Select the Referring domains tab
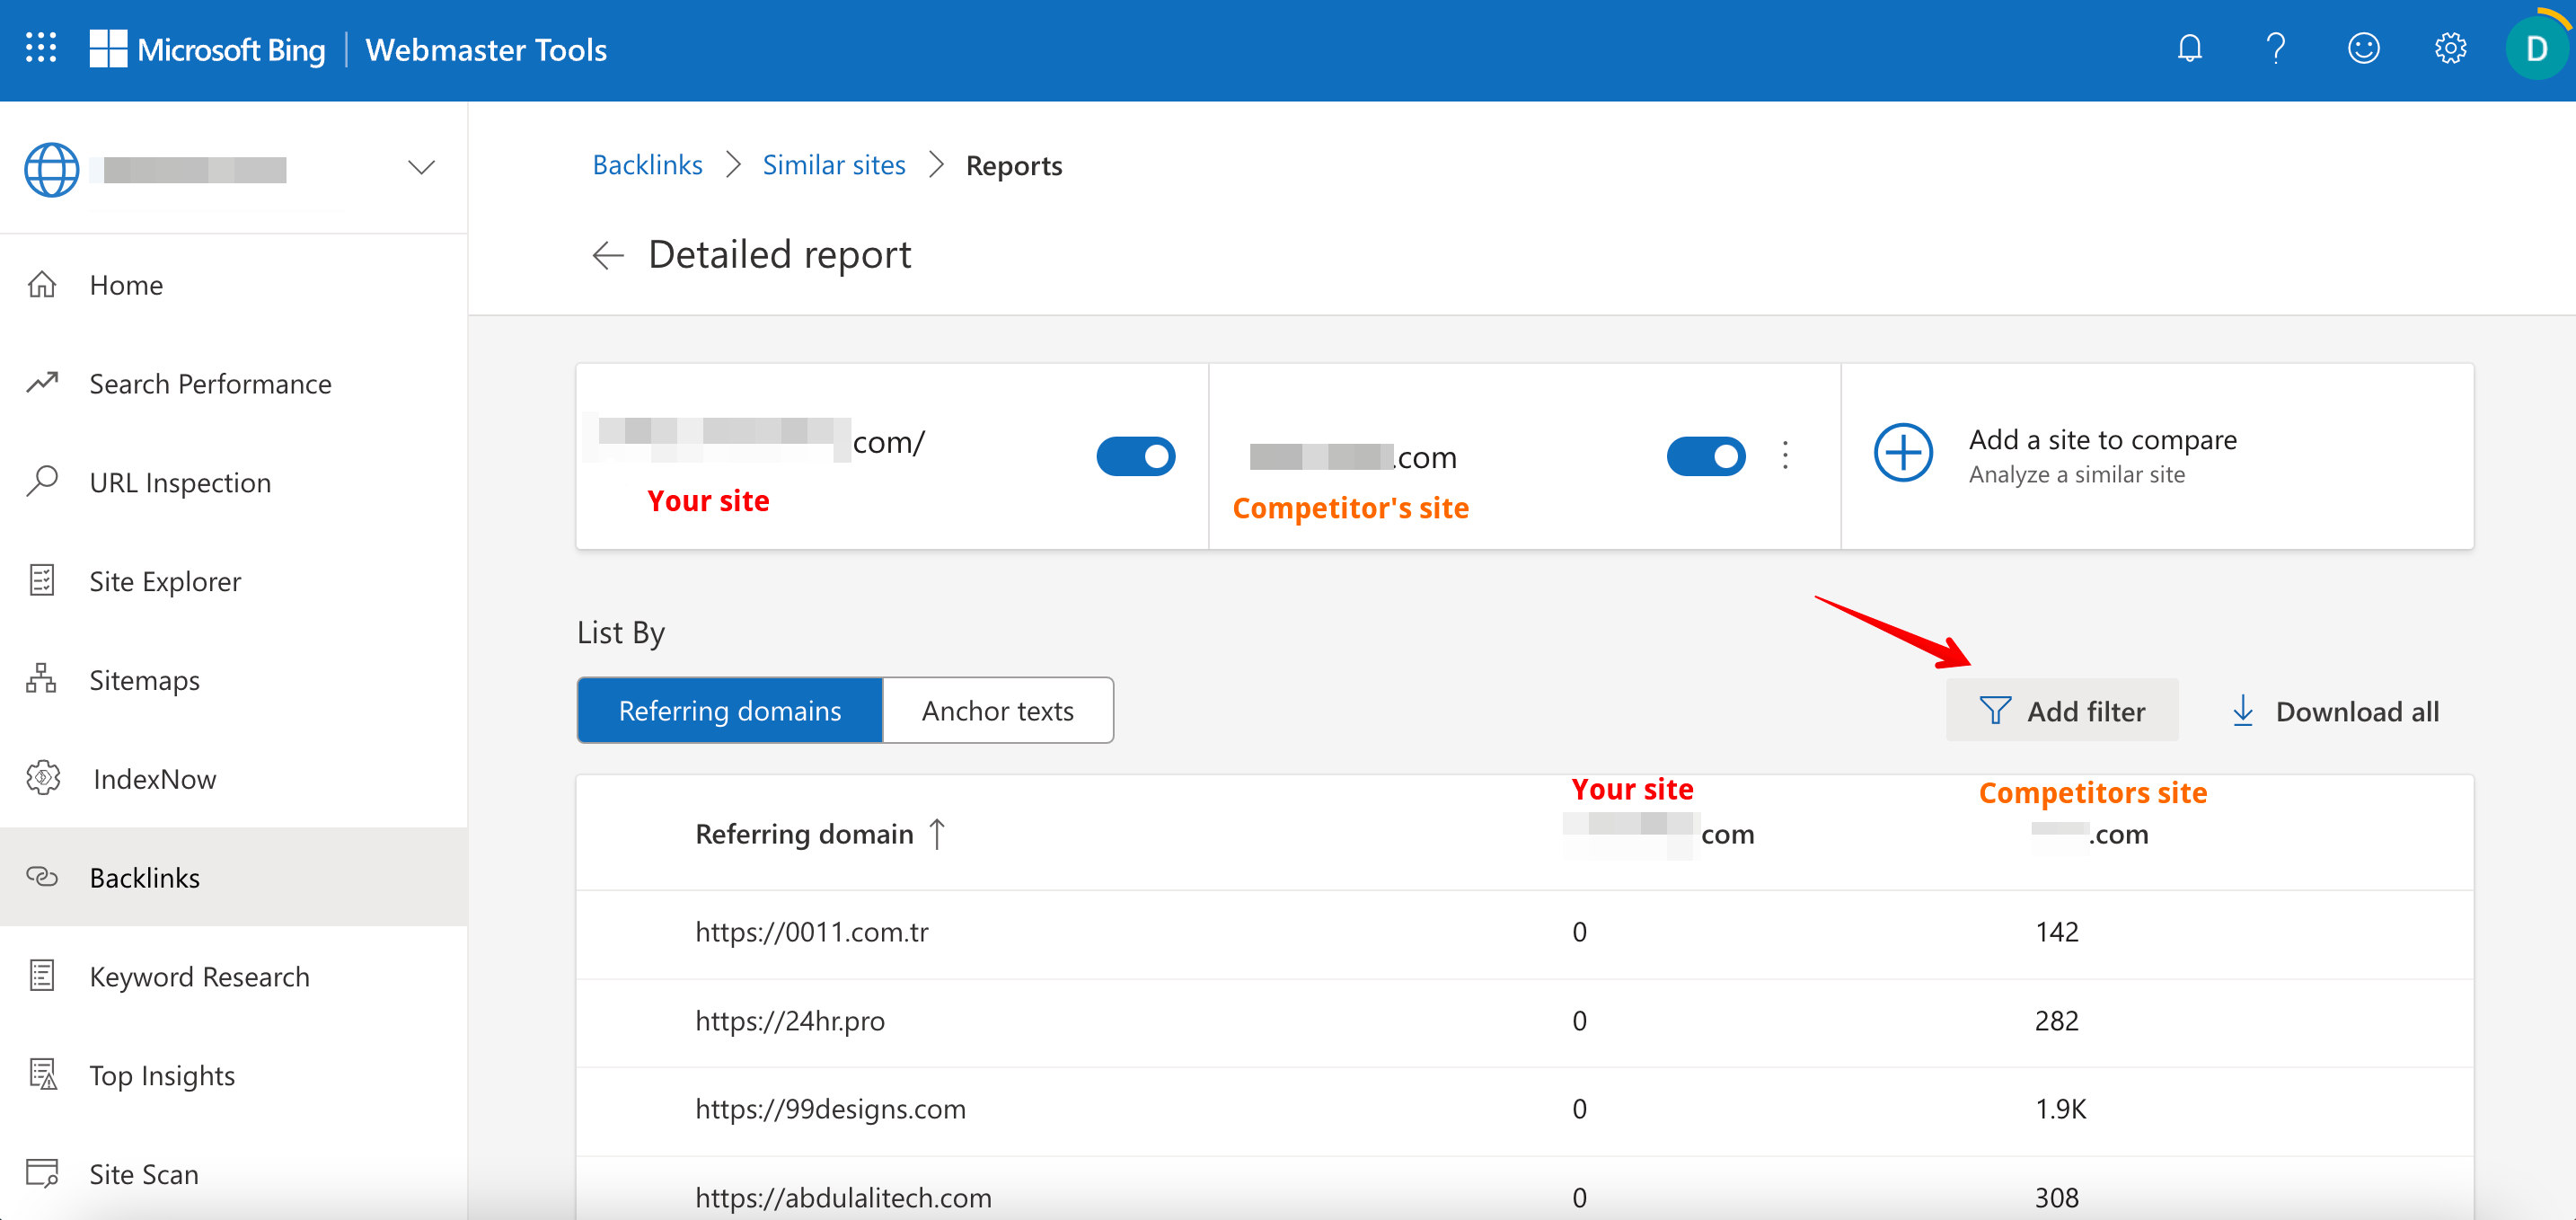 pyautogui.click(x=728, y=711)
